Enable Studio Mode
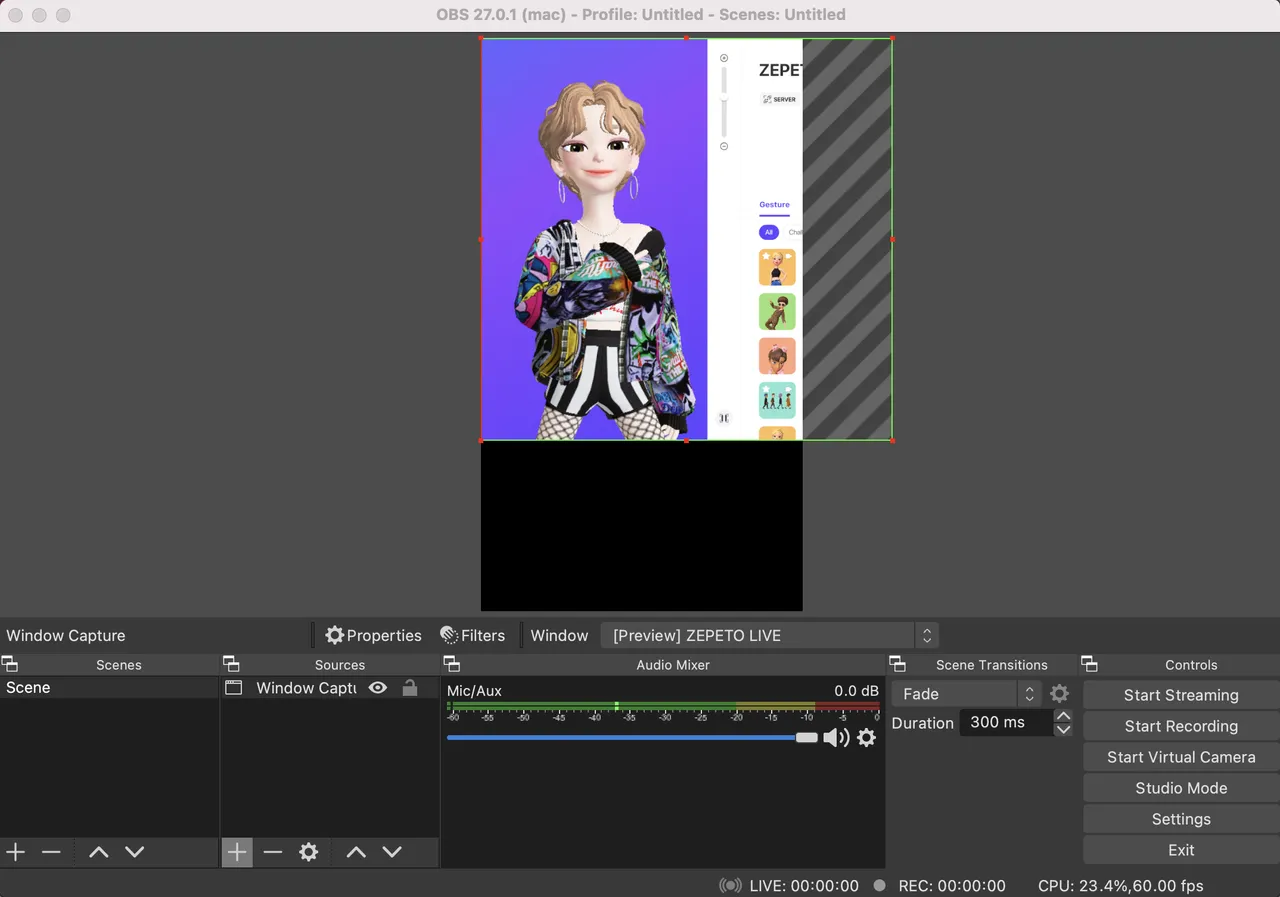This screenshot has height=897, width=1280. click(x=1179, y=788)
